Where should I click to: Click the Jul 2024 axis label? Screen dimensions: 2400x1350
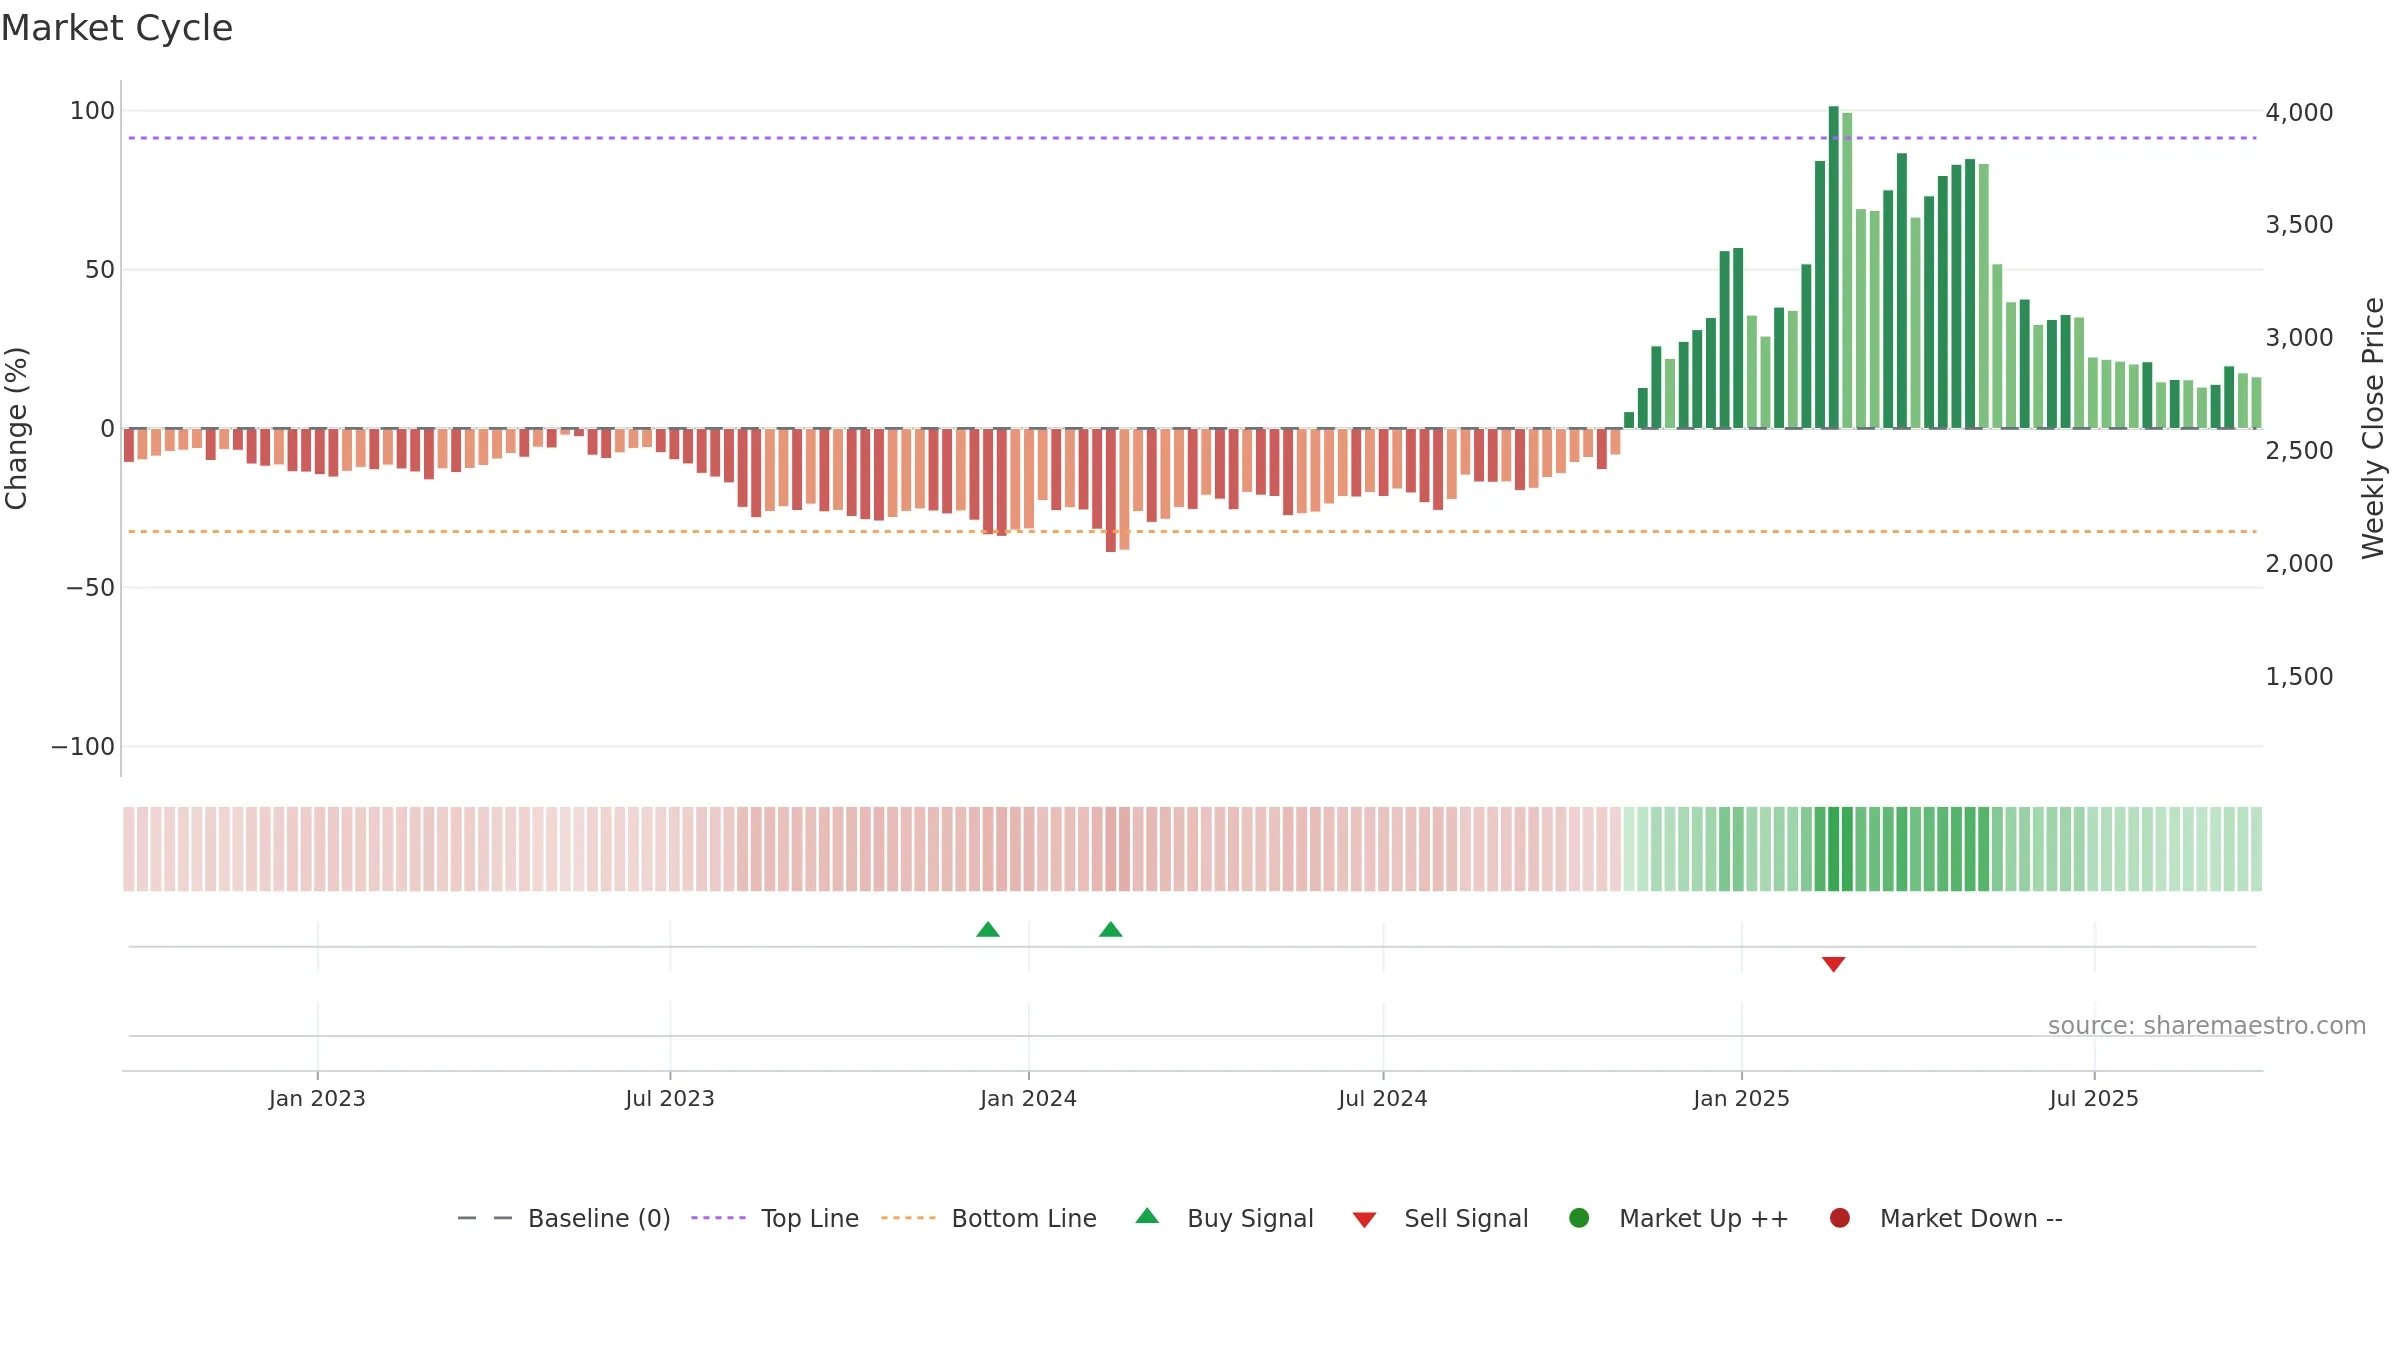(x=1383, y=1098)
